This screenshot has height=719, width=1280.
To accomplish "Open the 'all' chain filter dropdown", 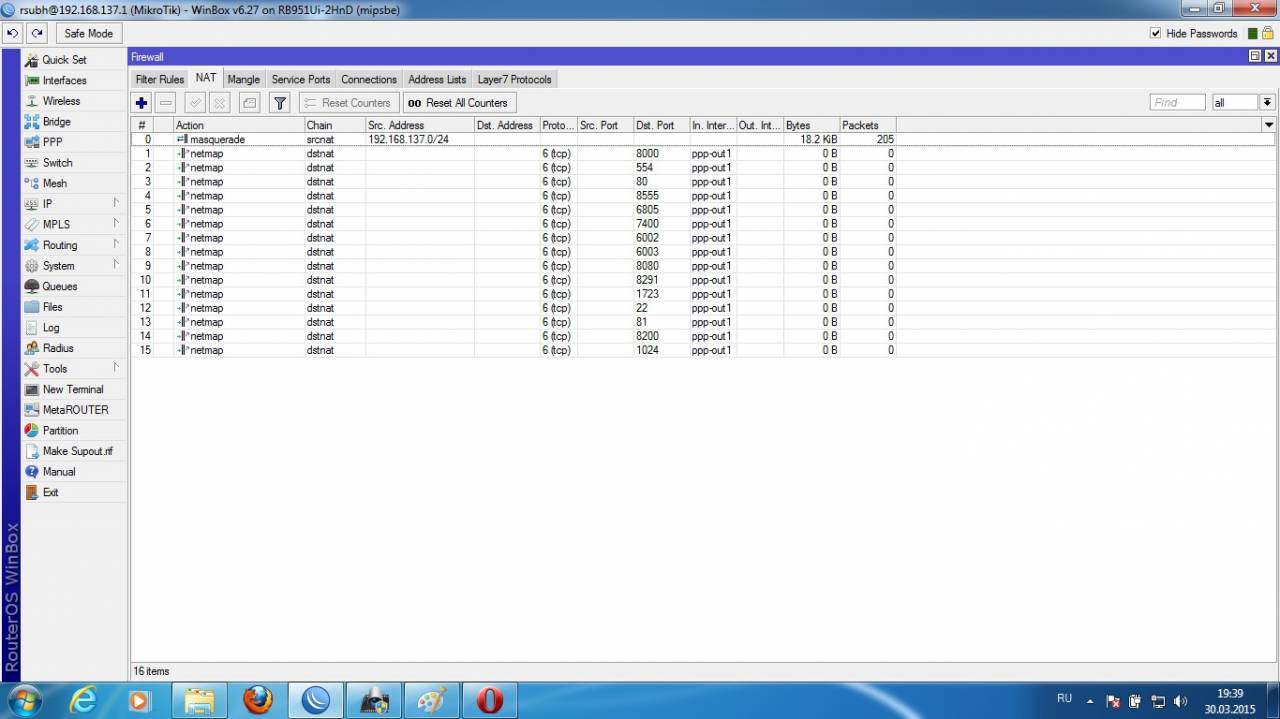I will (x=1267, y=102).
